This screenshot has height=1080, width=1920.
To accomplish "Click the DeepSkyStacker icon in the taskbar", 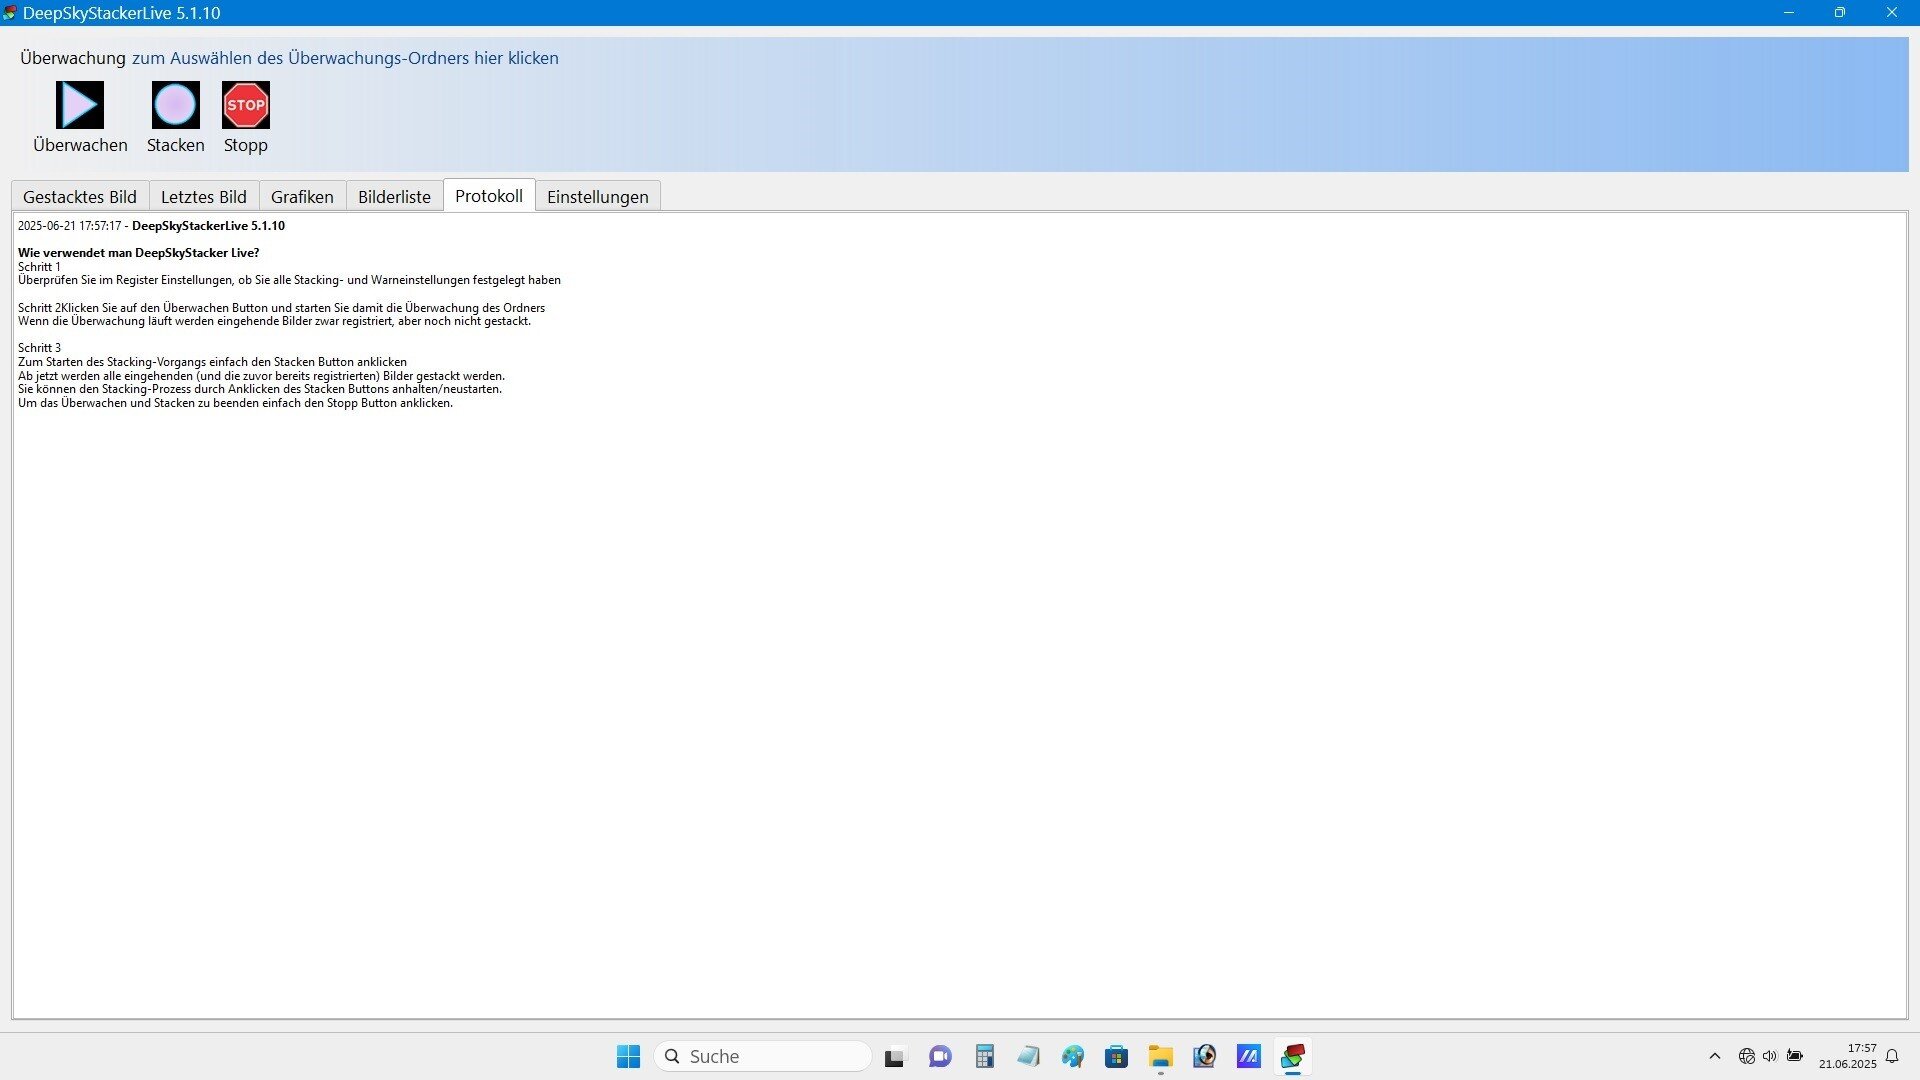I will [1292, 1056].
